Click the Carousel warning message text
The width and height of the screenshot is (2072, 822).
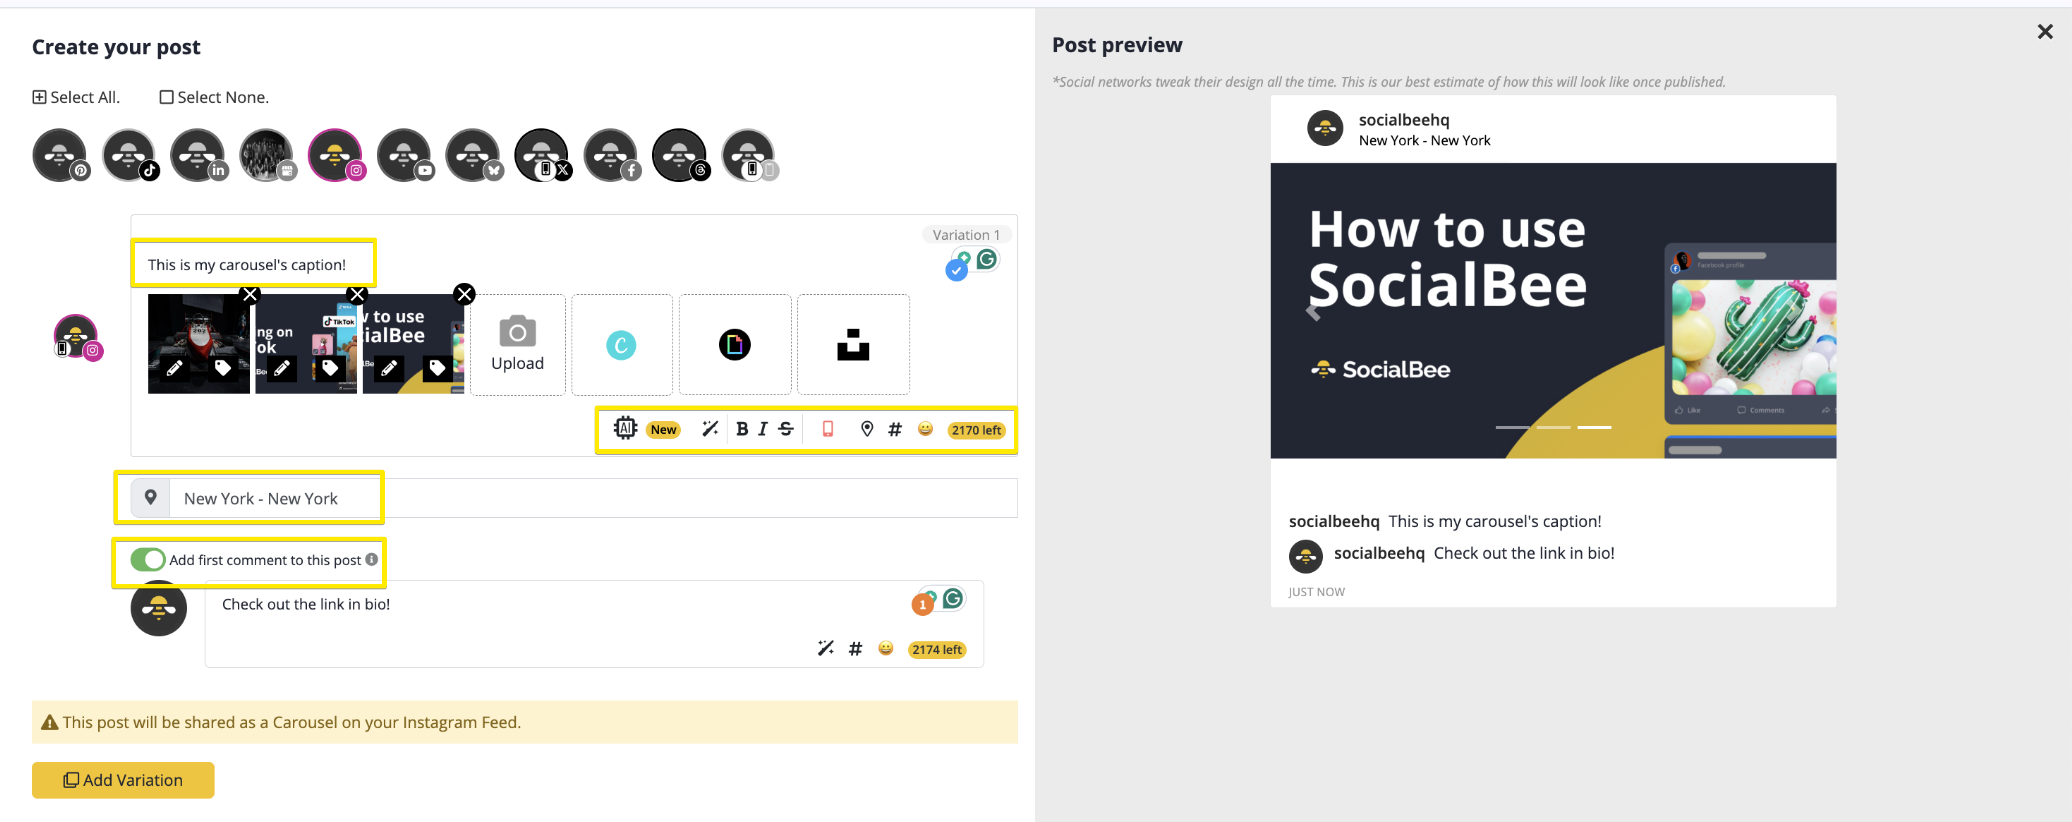point(292,722)
